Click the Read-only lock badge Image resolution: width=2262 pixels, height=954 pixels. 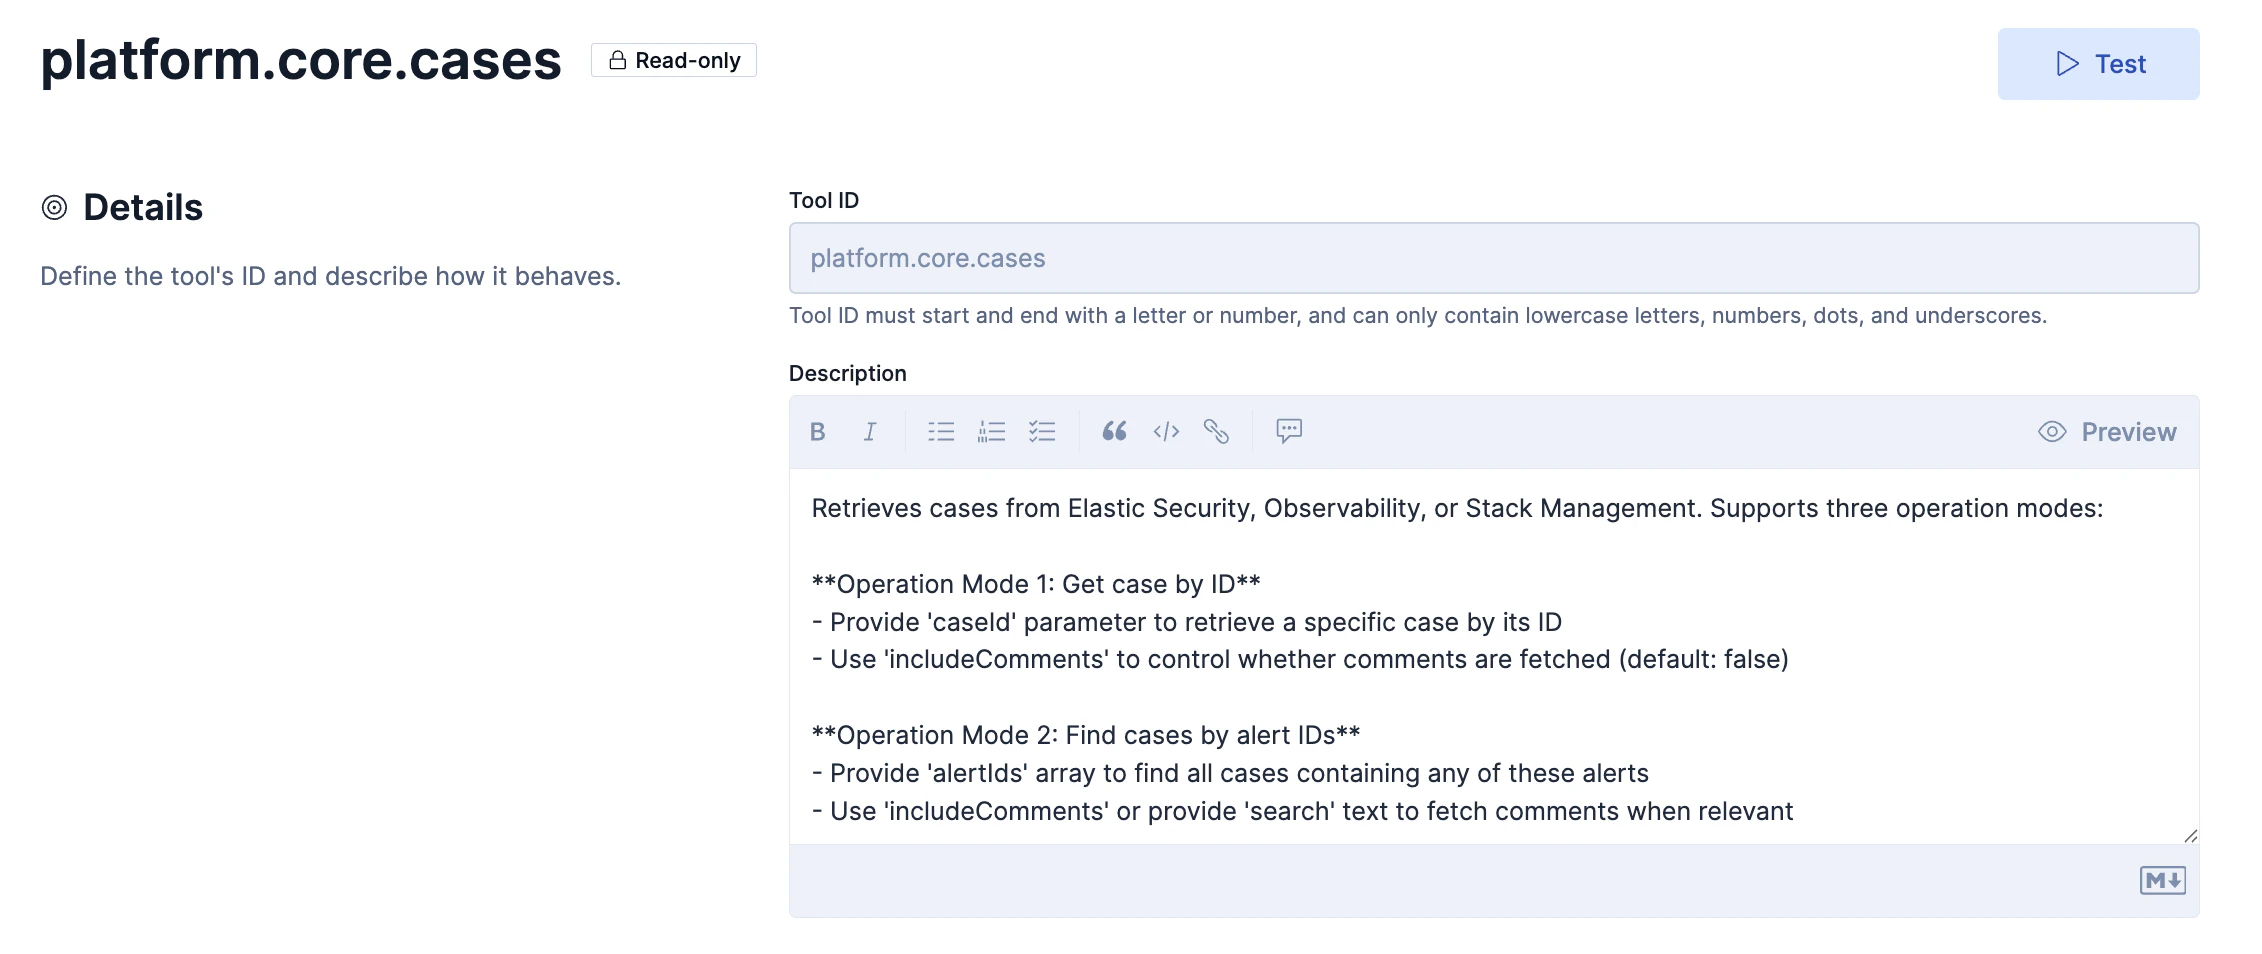coord(674,61)
